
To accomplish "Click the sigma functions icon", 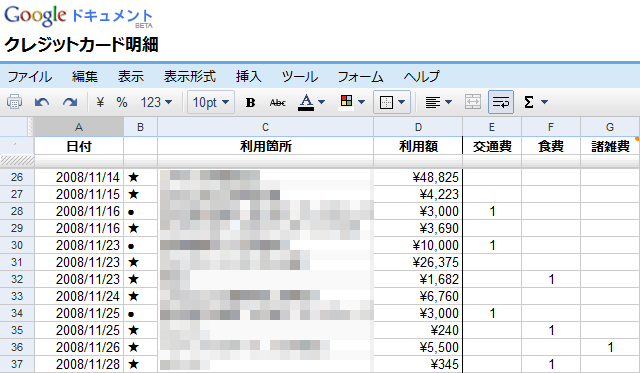I will coord(529,102).
